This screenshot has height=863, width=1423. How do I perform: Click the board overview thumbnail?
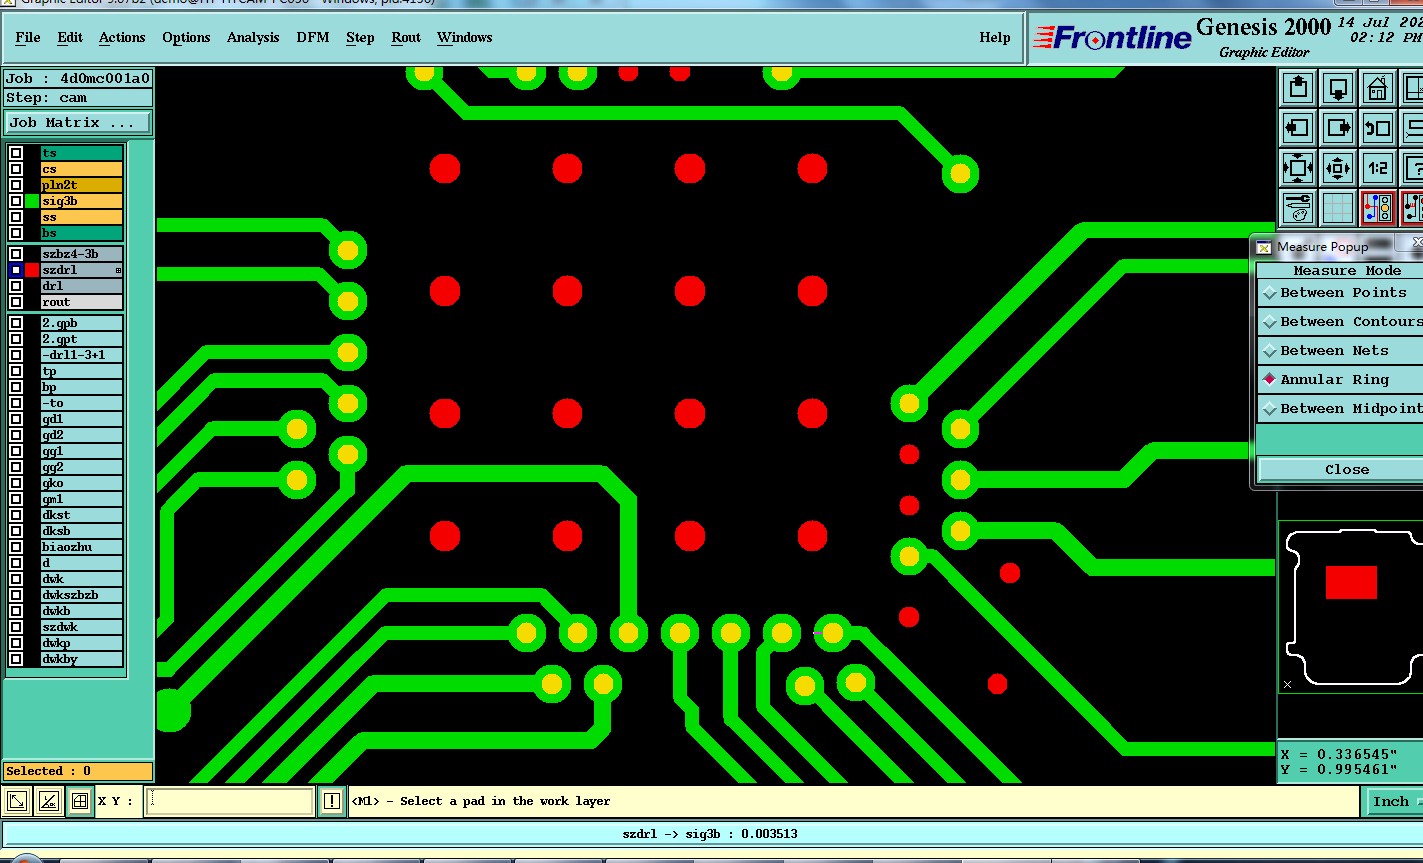click(x=1351, y=608)
